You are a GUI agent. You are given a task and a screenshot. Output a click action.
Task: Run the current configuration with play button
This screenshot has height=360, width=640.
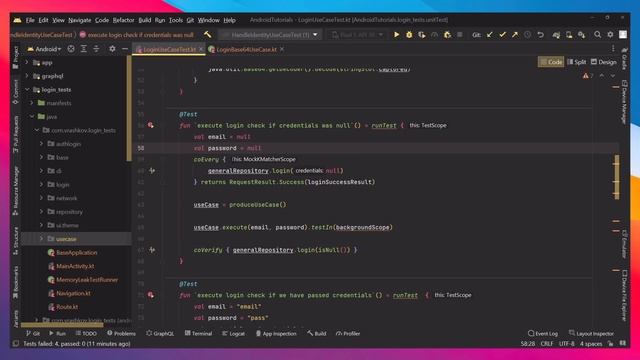click(396, 35)
